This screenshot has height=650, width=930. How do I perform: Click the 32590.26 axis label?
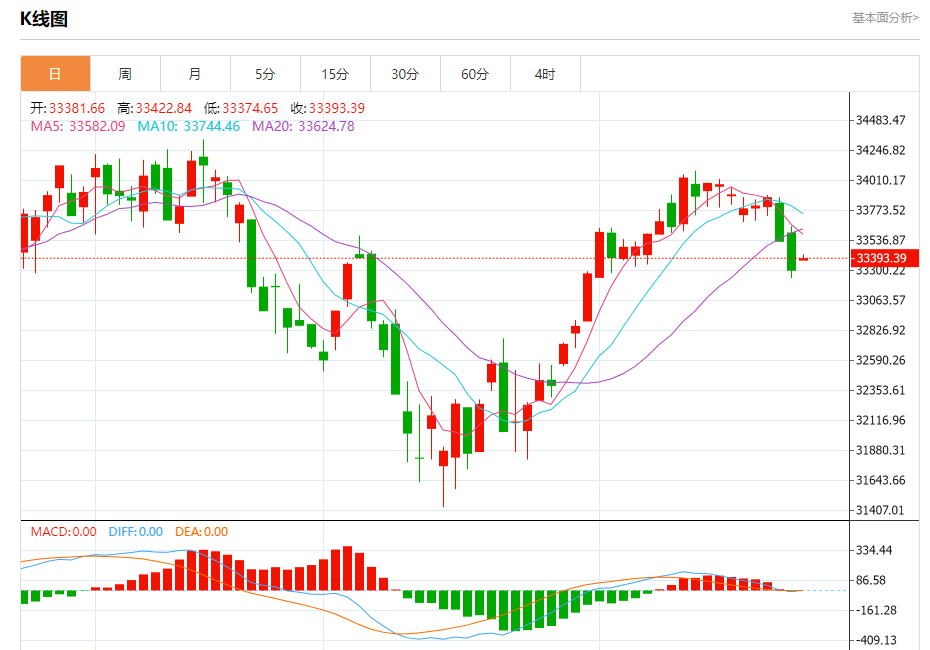tap(880, 360)
